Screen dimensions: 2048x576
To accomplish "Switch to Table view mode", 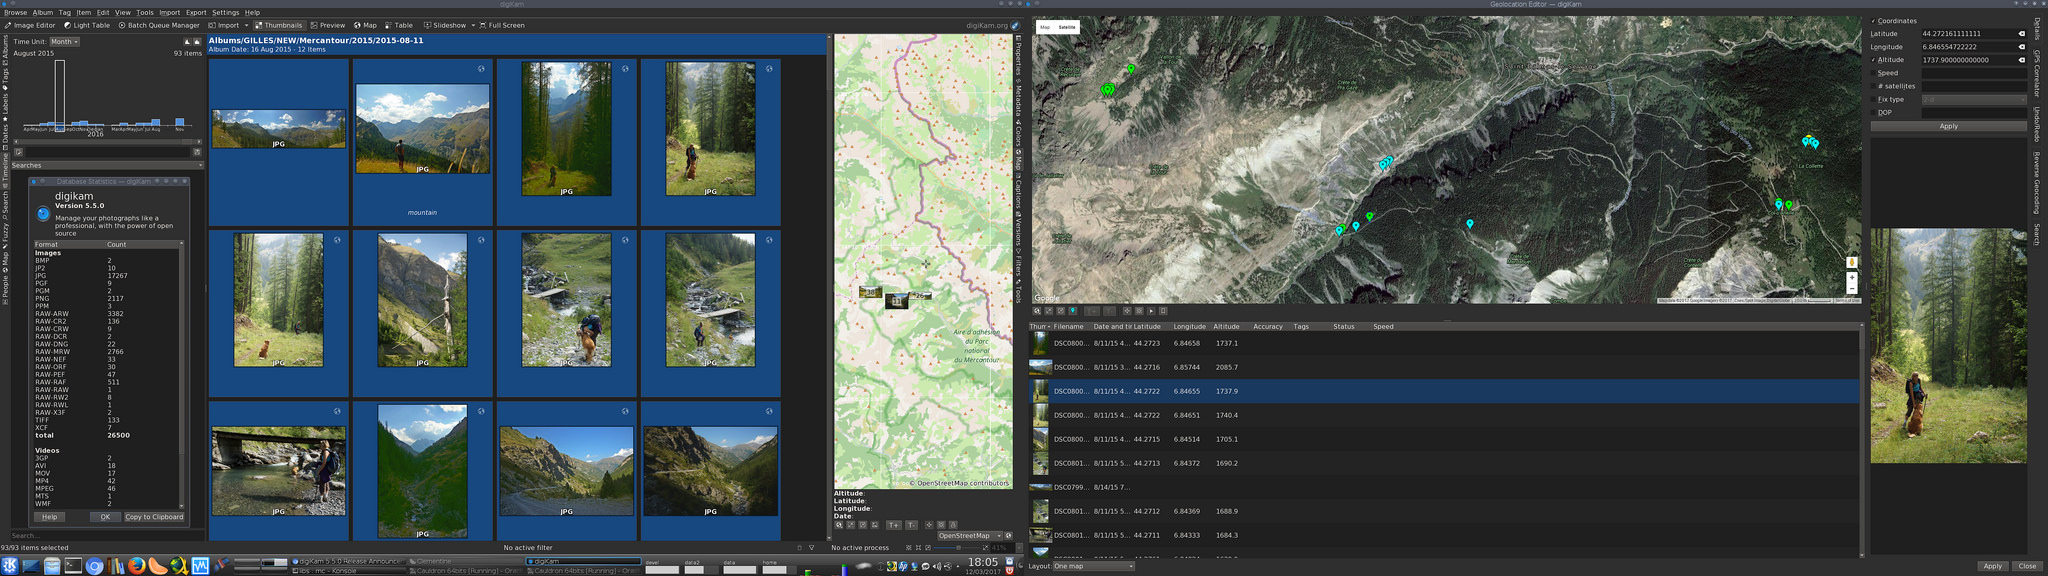I will (398, 25).
